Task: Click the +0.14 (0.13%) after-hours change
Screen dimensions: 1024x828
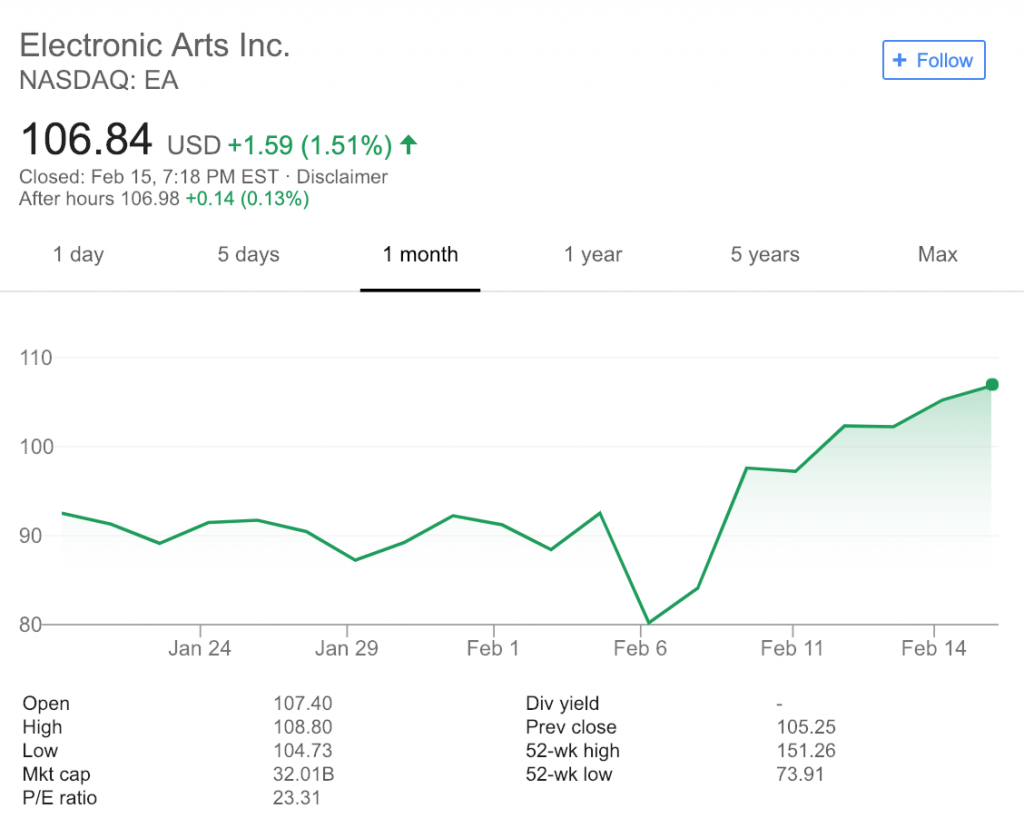Action: [248, 199]
